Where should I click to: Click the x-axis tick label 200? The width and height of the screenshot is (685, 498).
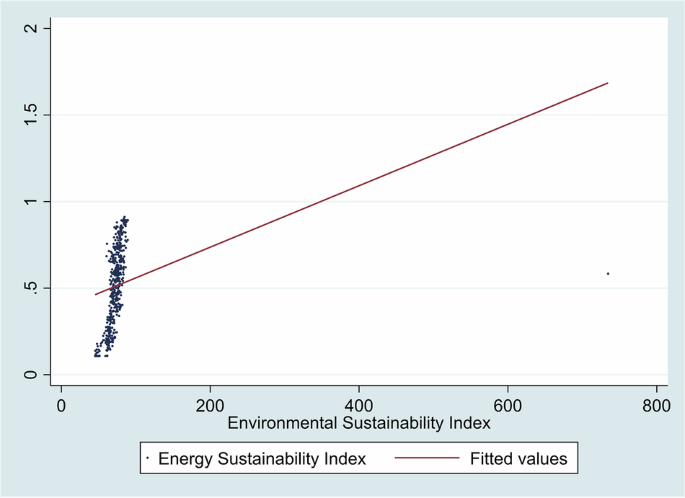(210, 404)
